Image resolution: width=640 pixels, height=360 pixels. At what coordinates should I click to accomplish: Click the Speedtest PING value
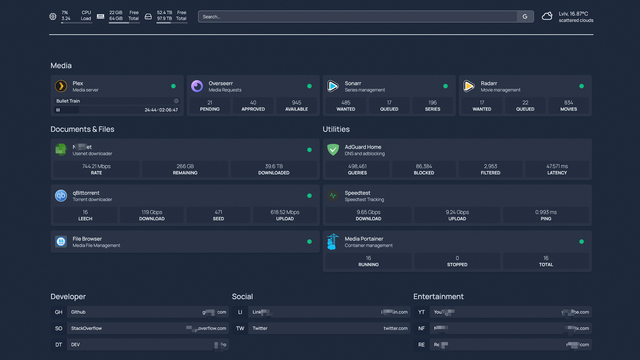[x=546, y=215]
